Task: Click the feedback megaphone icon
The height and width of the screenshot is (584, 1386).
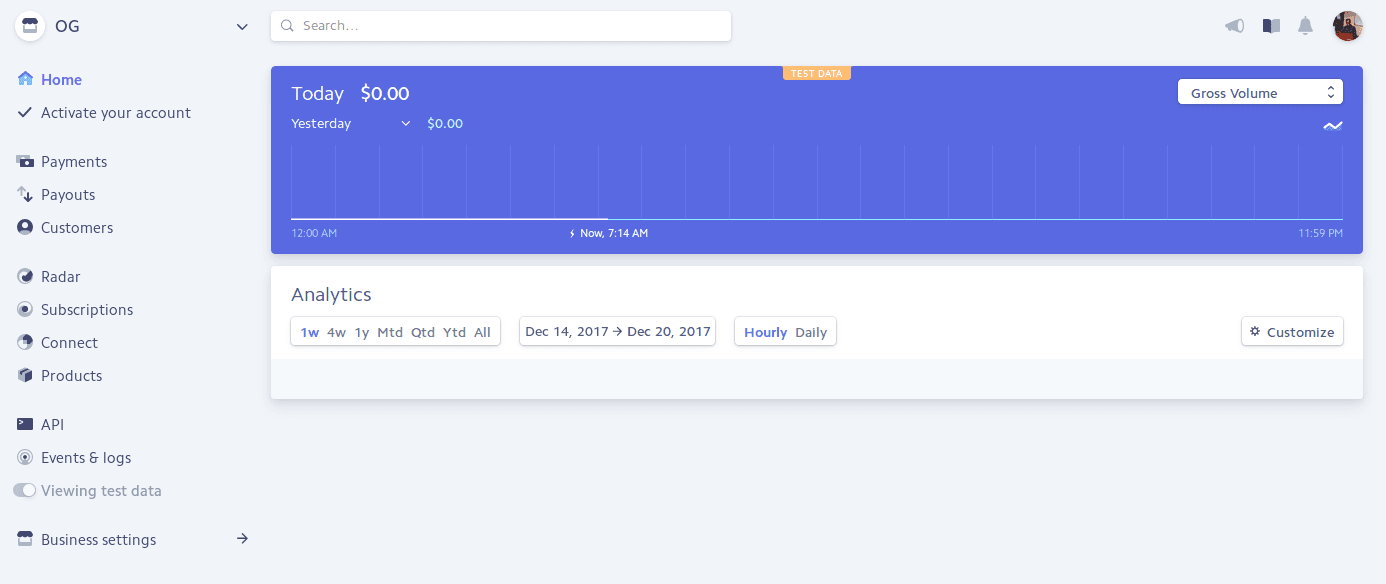Action: coord(1234,26)
